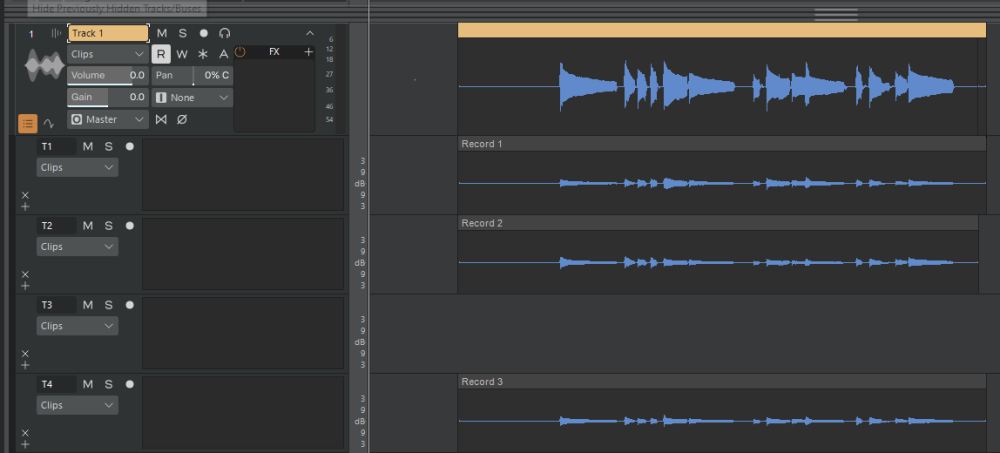Viewport: 1000px width, 453px height.
Task: Arm Track 1 for recording
Action: point(203,33)
